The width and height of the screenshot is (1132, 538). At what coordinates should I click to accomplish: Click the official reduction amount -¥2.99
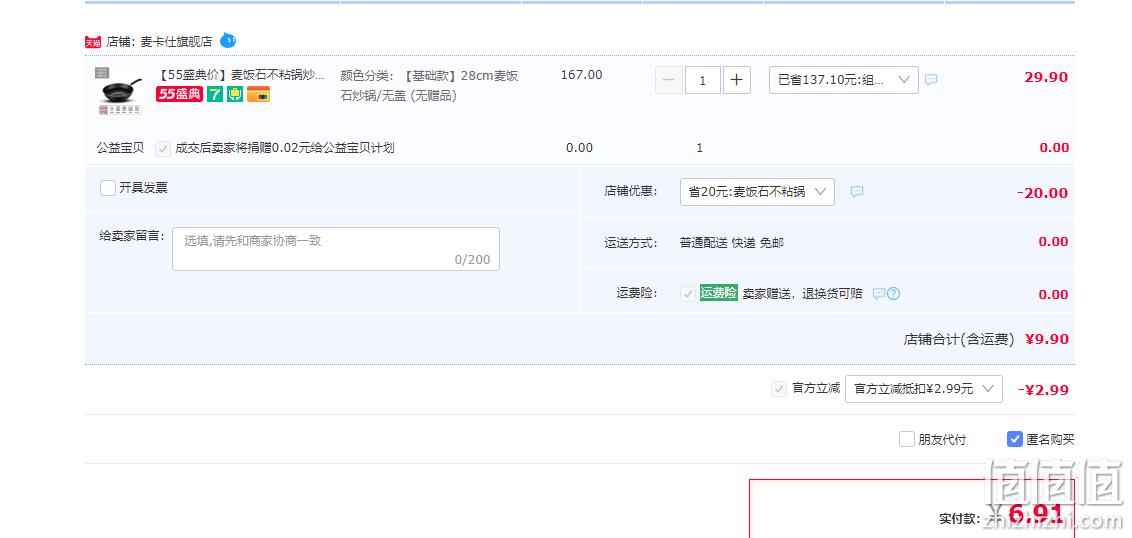(x=1043, y=390)
